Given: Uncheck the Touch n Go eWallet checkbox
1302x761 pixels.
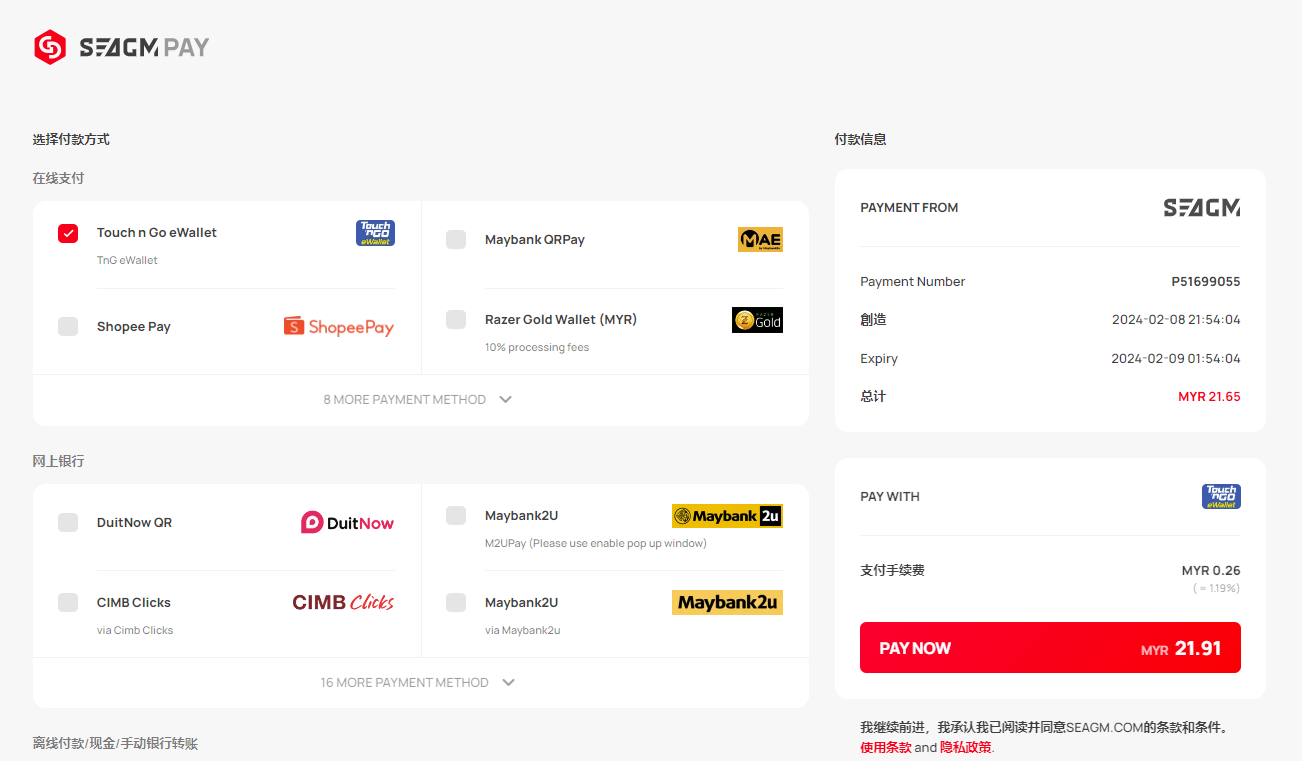Looking at the screenshot, I should [x=68, y=233].
